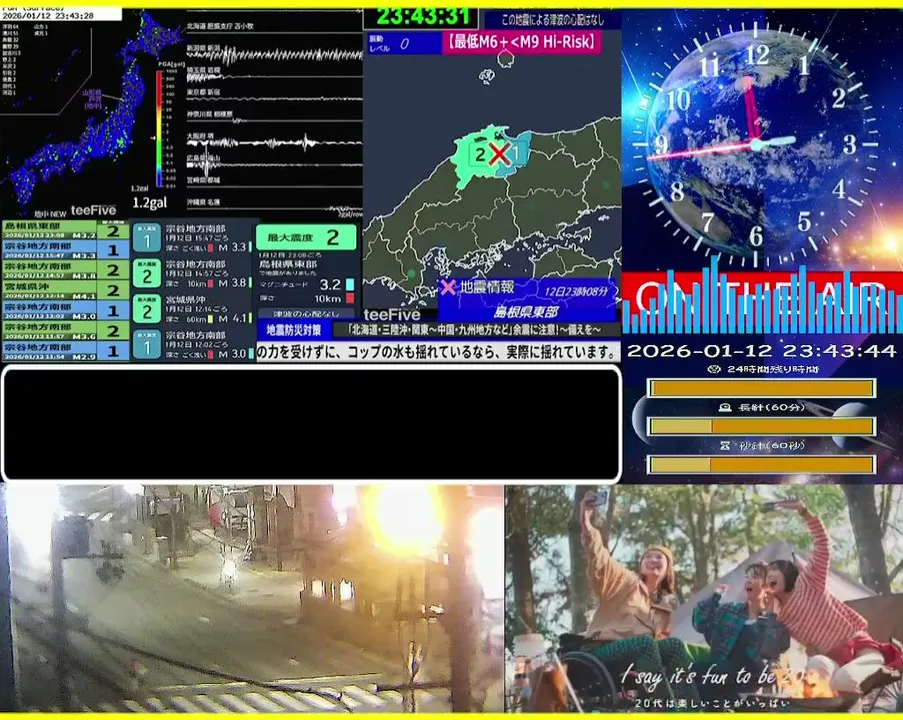
Task: Click the red square next to depth 10km
Action: [x=350, y=298]
